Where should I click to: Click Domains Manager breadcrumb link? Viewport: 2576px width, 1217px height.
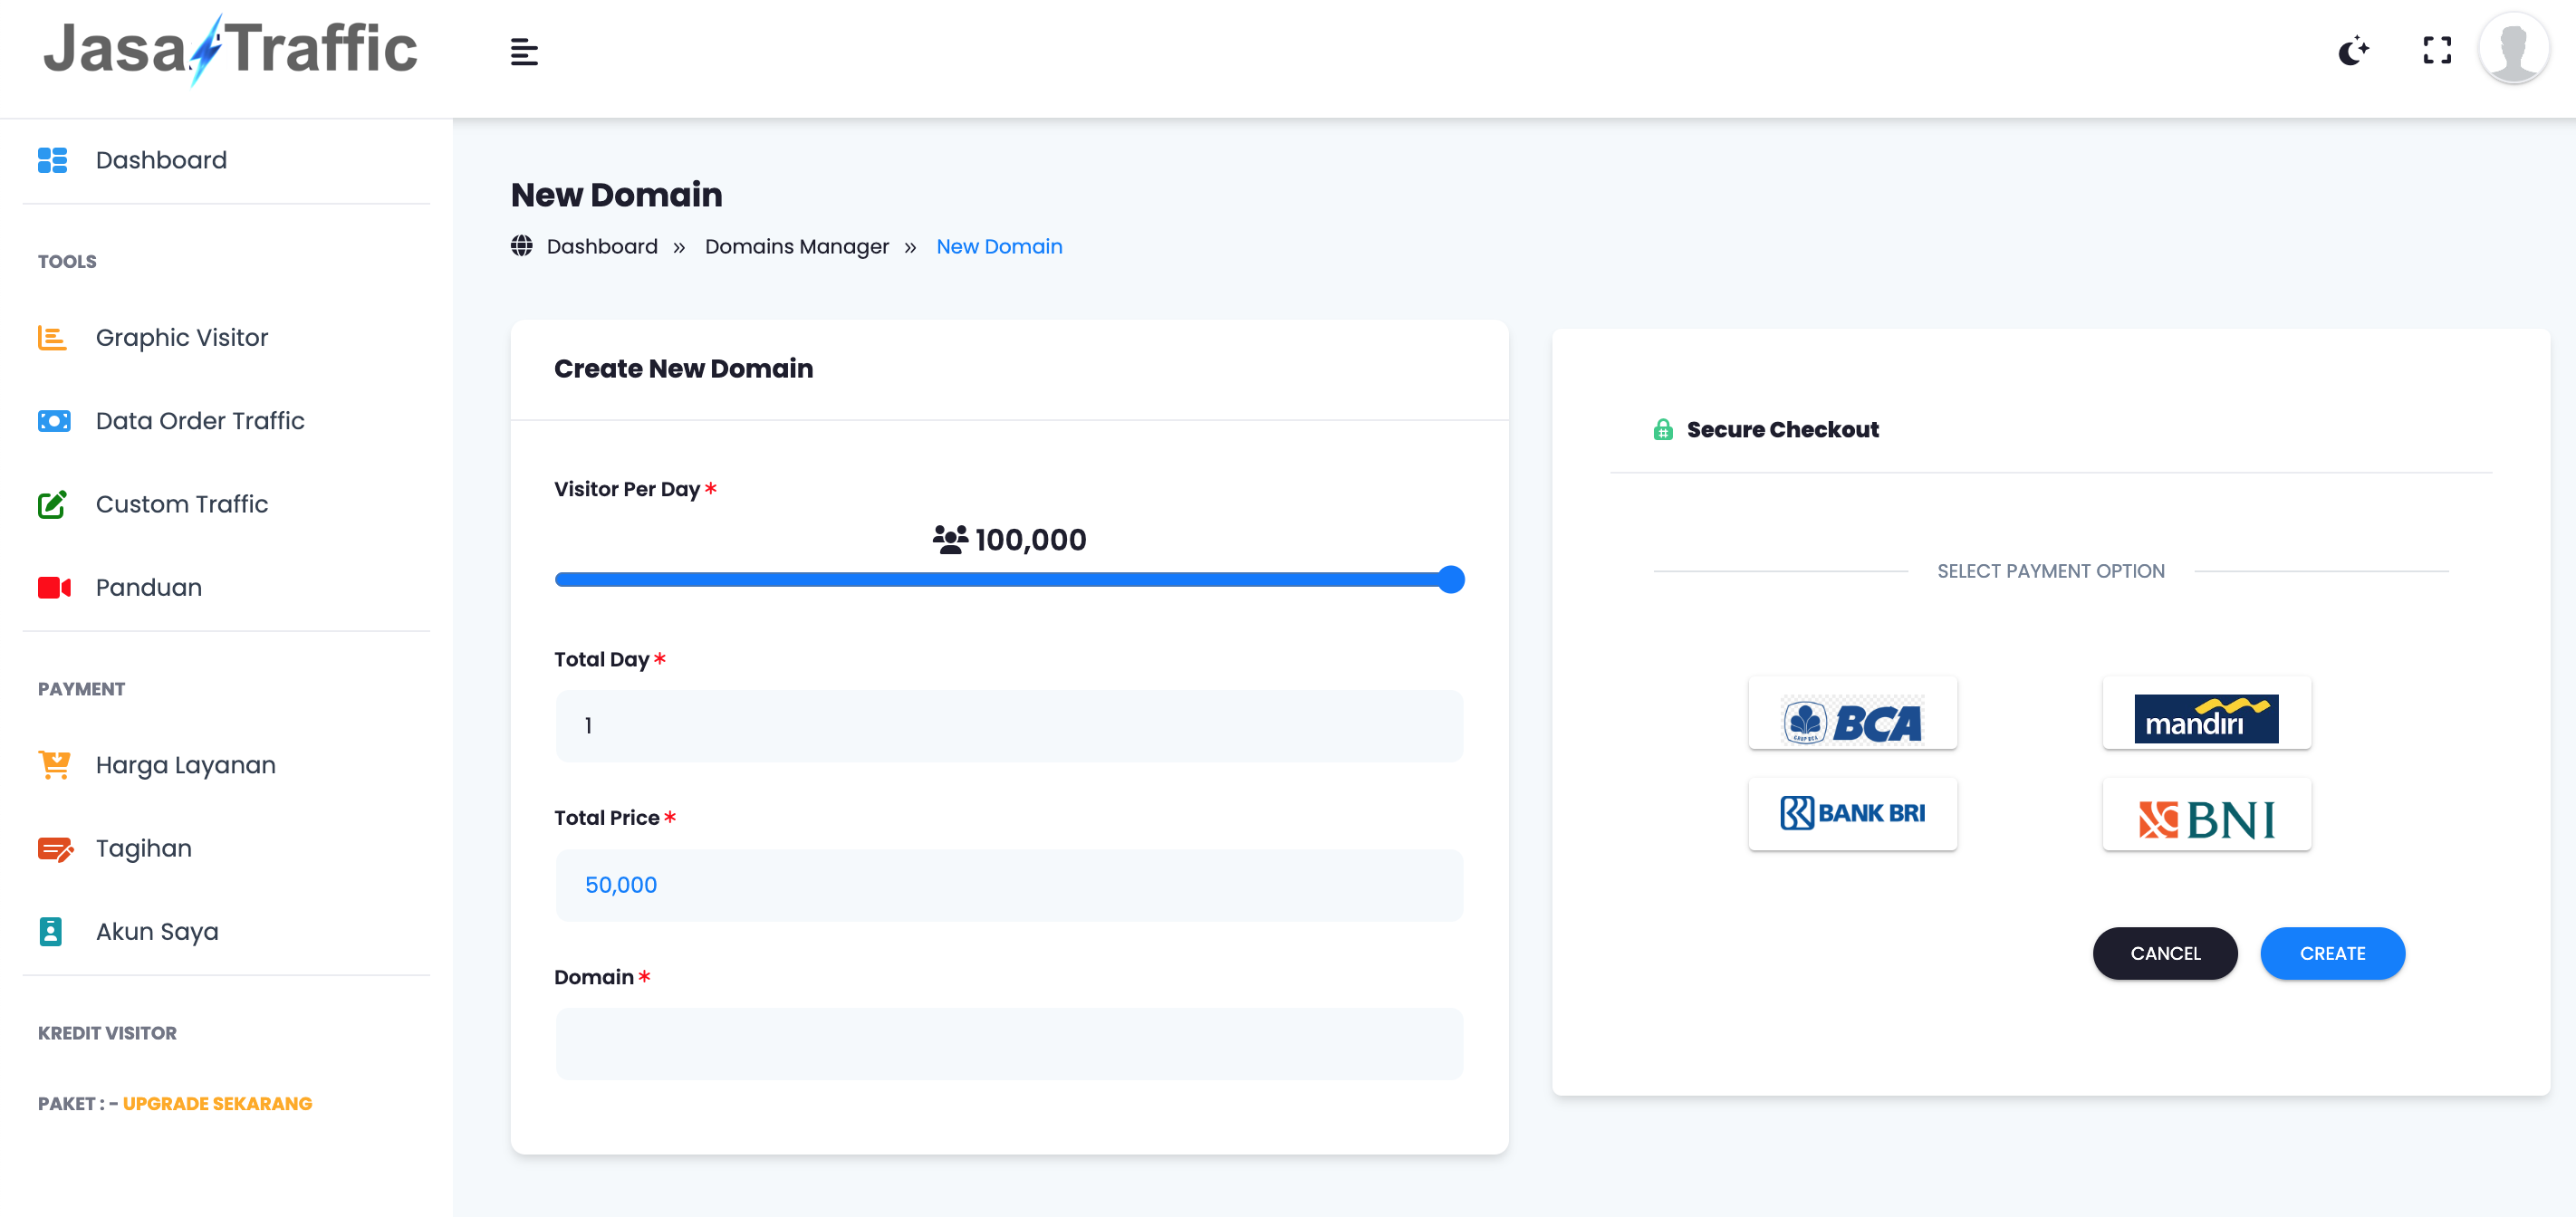click(x=796, y=246)
